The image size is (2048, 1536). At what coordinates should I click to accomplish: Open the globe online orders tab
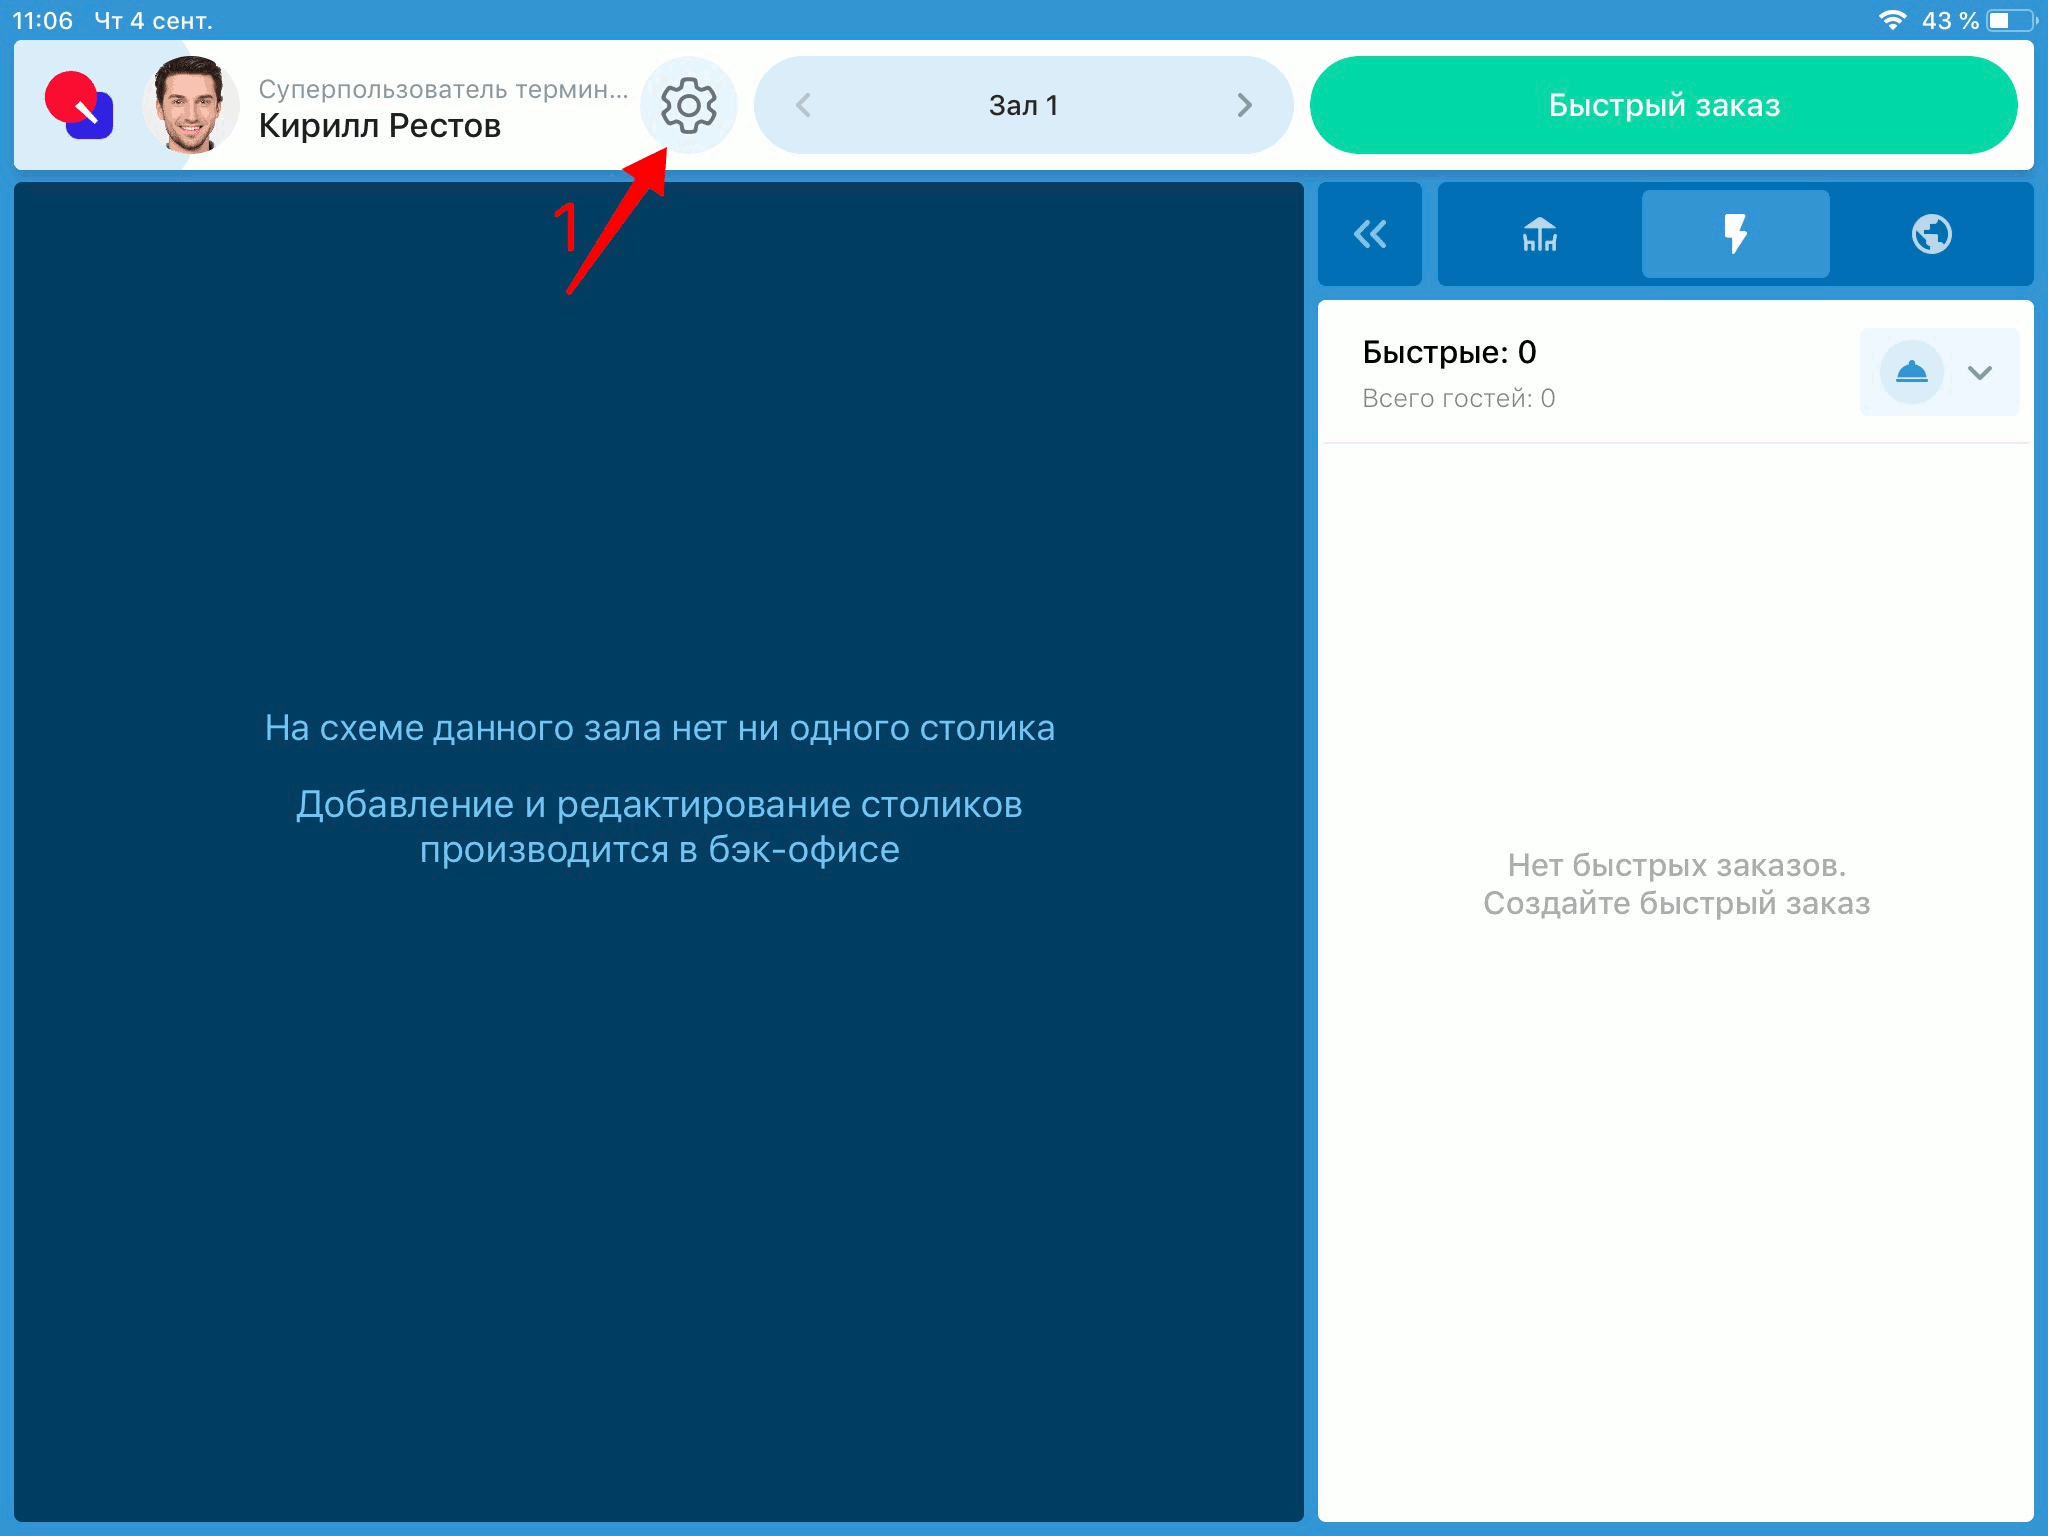tap(1931, 234)
